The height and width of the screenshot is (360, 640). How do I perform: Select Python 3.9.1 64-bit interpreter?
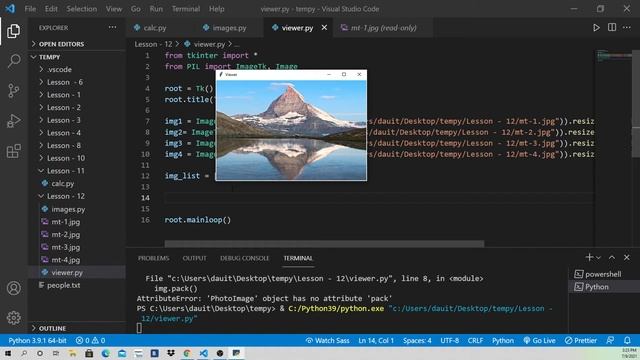point(37,340)
